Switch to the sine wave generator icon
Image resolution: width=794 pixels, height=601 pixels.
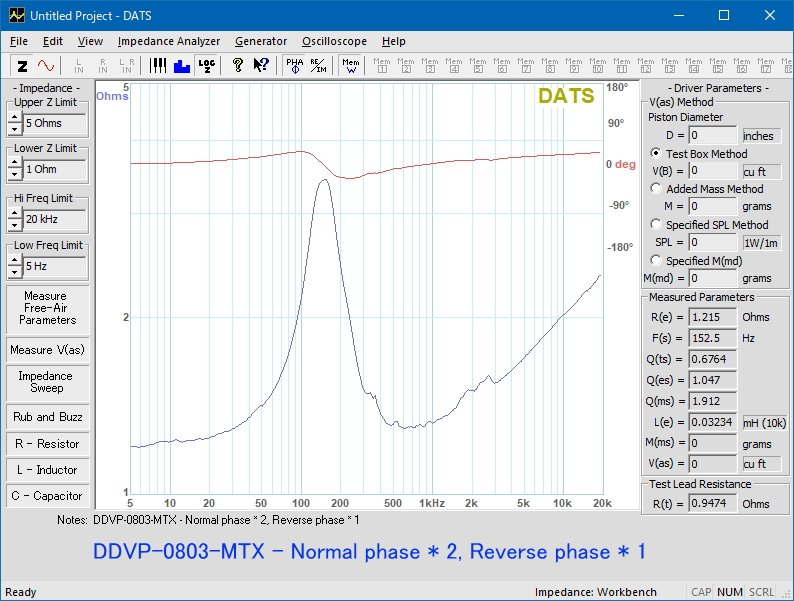coord(46,66)
